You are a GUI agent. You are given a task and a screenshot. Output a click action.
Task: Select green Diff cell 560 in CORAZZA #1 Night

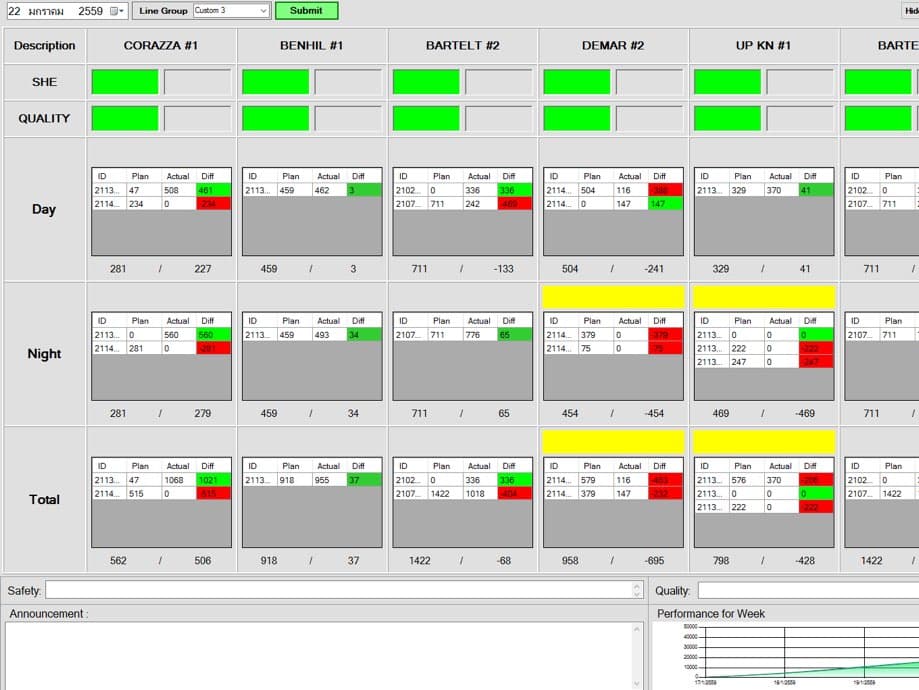[213, 335]
